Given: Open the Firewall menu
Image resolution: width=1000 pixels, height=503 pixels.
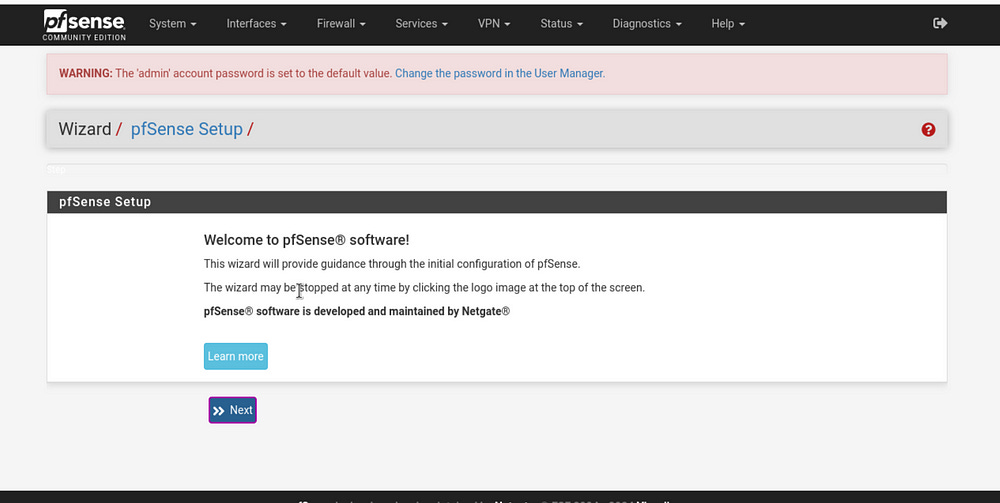Looking at the screenshot, I should coord(341,24).
